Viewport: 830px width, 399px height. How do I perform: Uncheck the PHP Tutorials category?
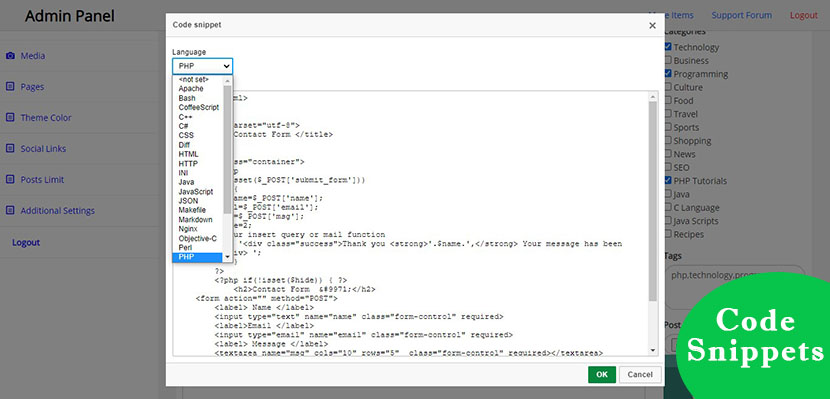668,180
